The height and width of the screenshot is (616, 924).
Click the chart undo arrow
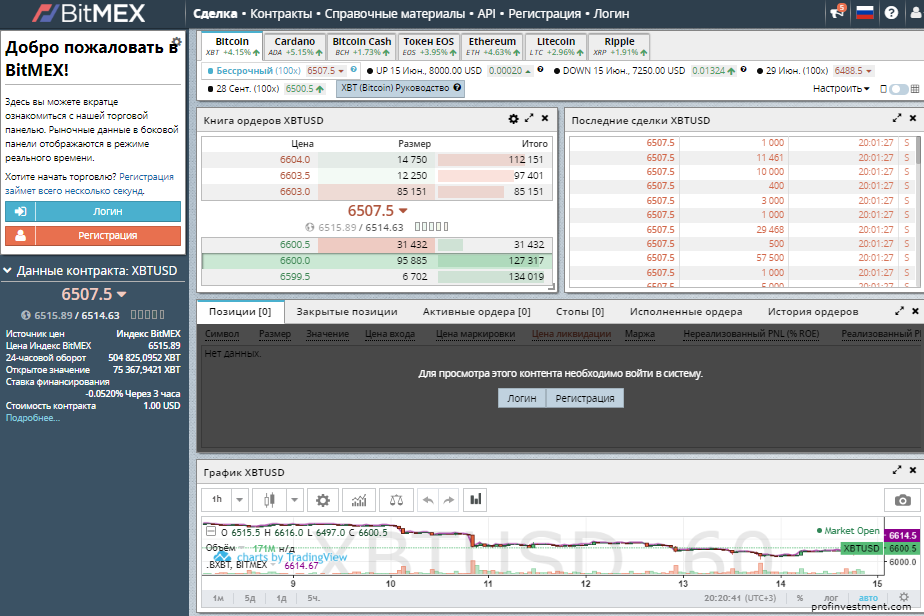coord(428,500)
